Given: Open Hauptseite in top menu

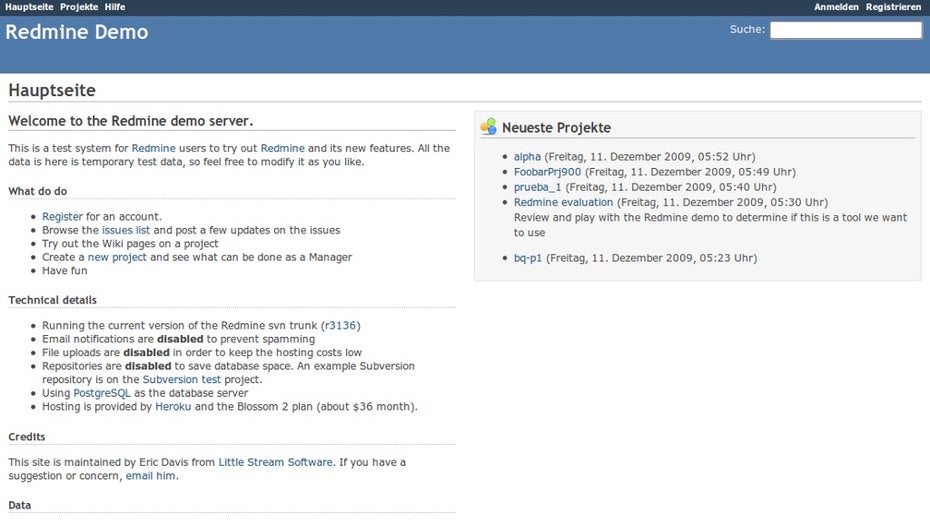Looking at the screenshot, I should 29,7.
